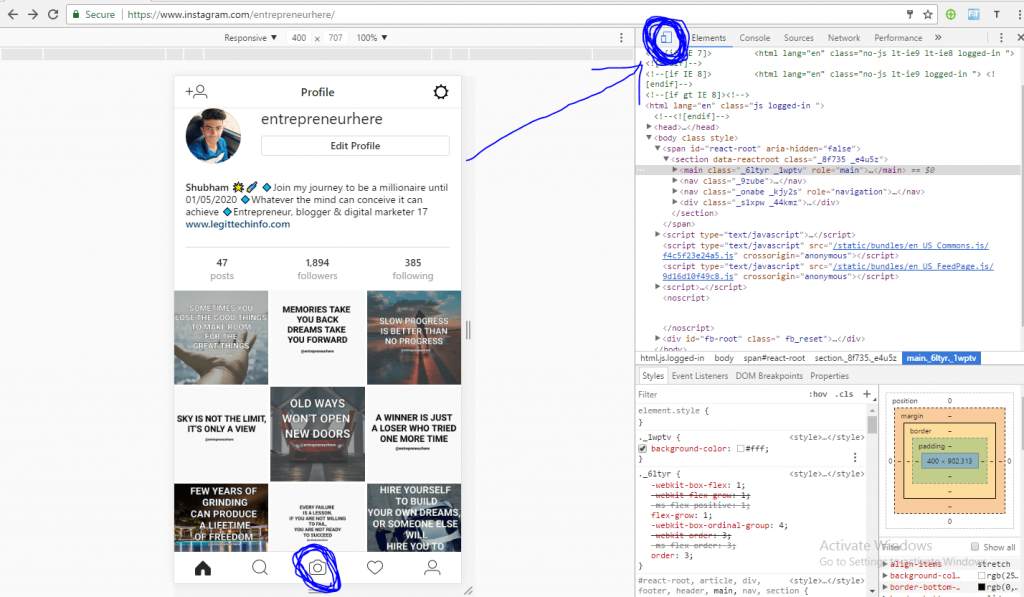Open the Responsive device dropdown
This screenshot has height=597, width=1024.
[x=247, y=37]
